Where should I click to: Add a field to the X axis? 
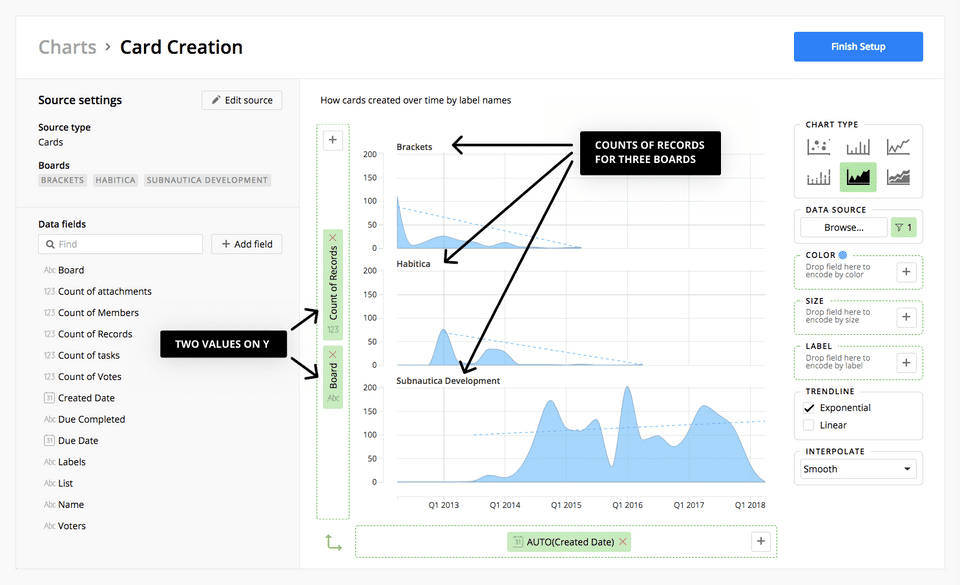coord(760,541)
